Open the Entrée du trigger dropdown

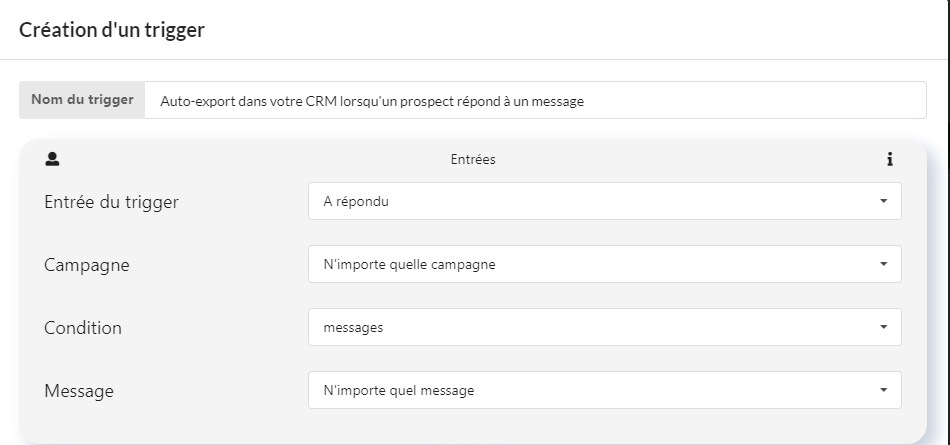click(605, 201)
